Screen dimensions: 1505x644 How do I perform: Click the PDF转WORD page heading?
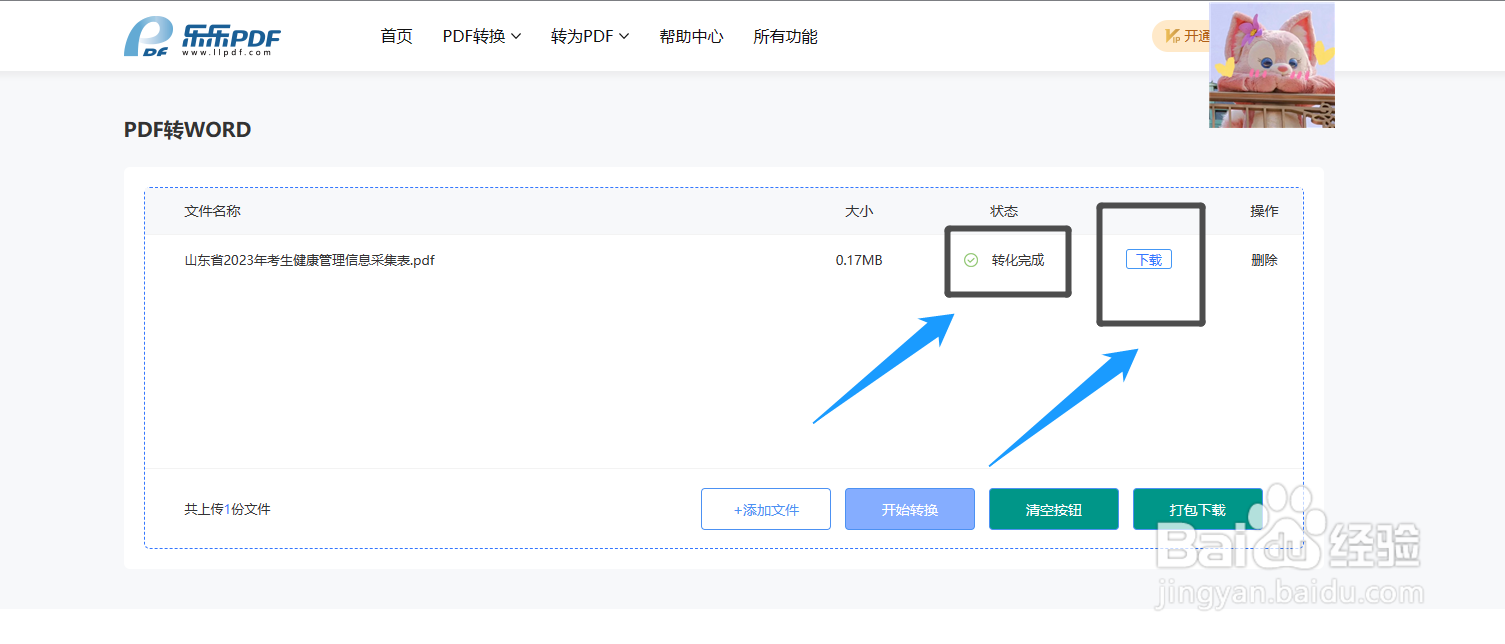(x=188, y=130)
